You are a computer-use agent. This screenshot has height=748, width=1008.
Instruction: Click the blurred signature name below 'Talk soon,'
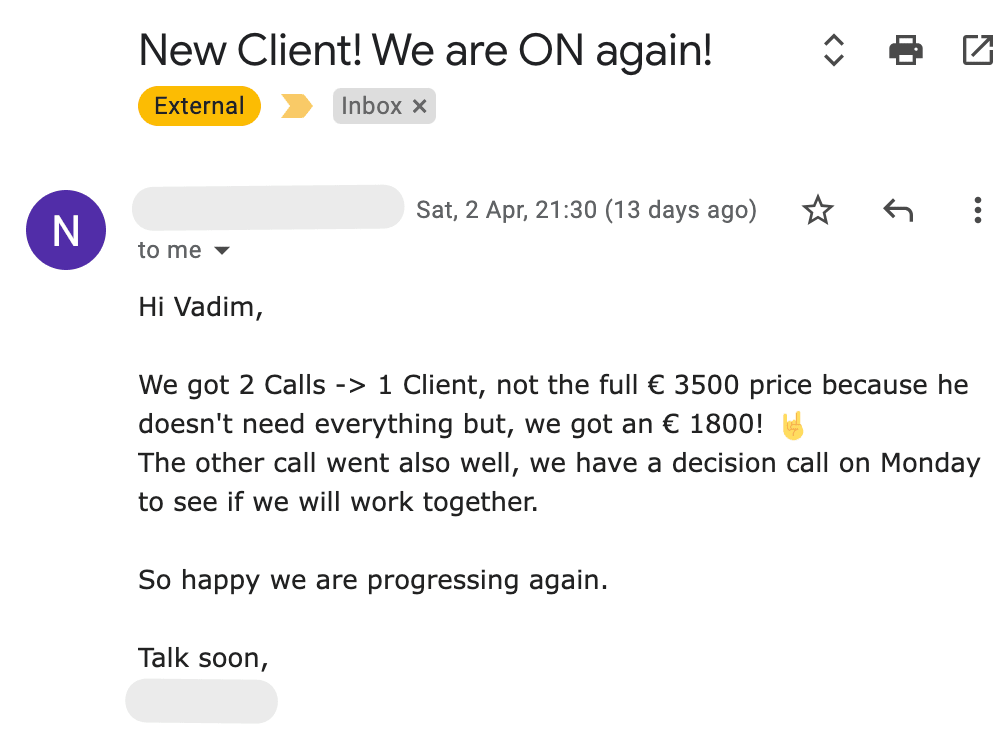pyautogui.click(x=201, y=701)
